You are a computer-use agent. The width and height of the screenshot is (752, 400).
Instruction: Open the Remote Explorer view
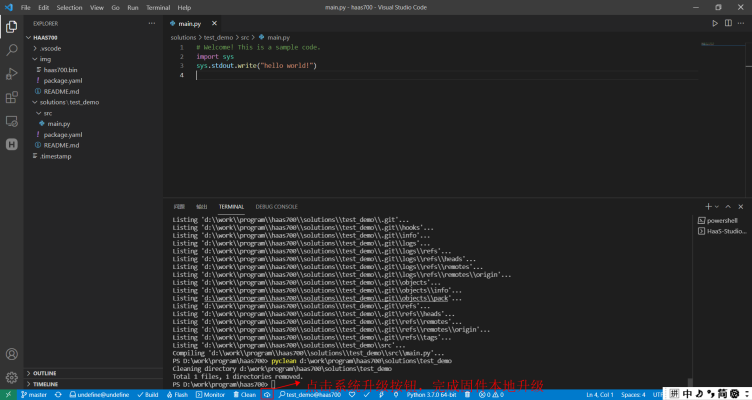pos(12,121)
